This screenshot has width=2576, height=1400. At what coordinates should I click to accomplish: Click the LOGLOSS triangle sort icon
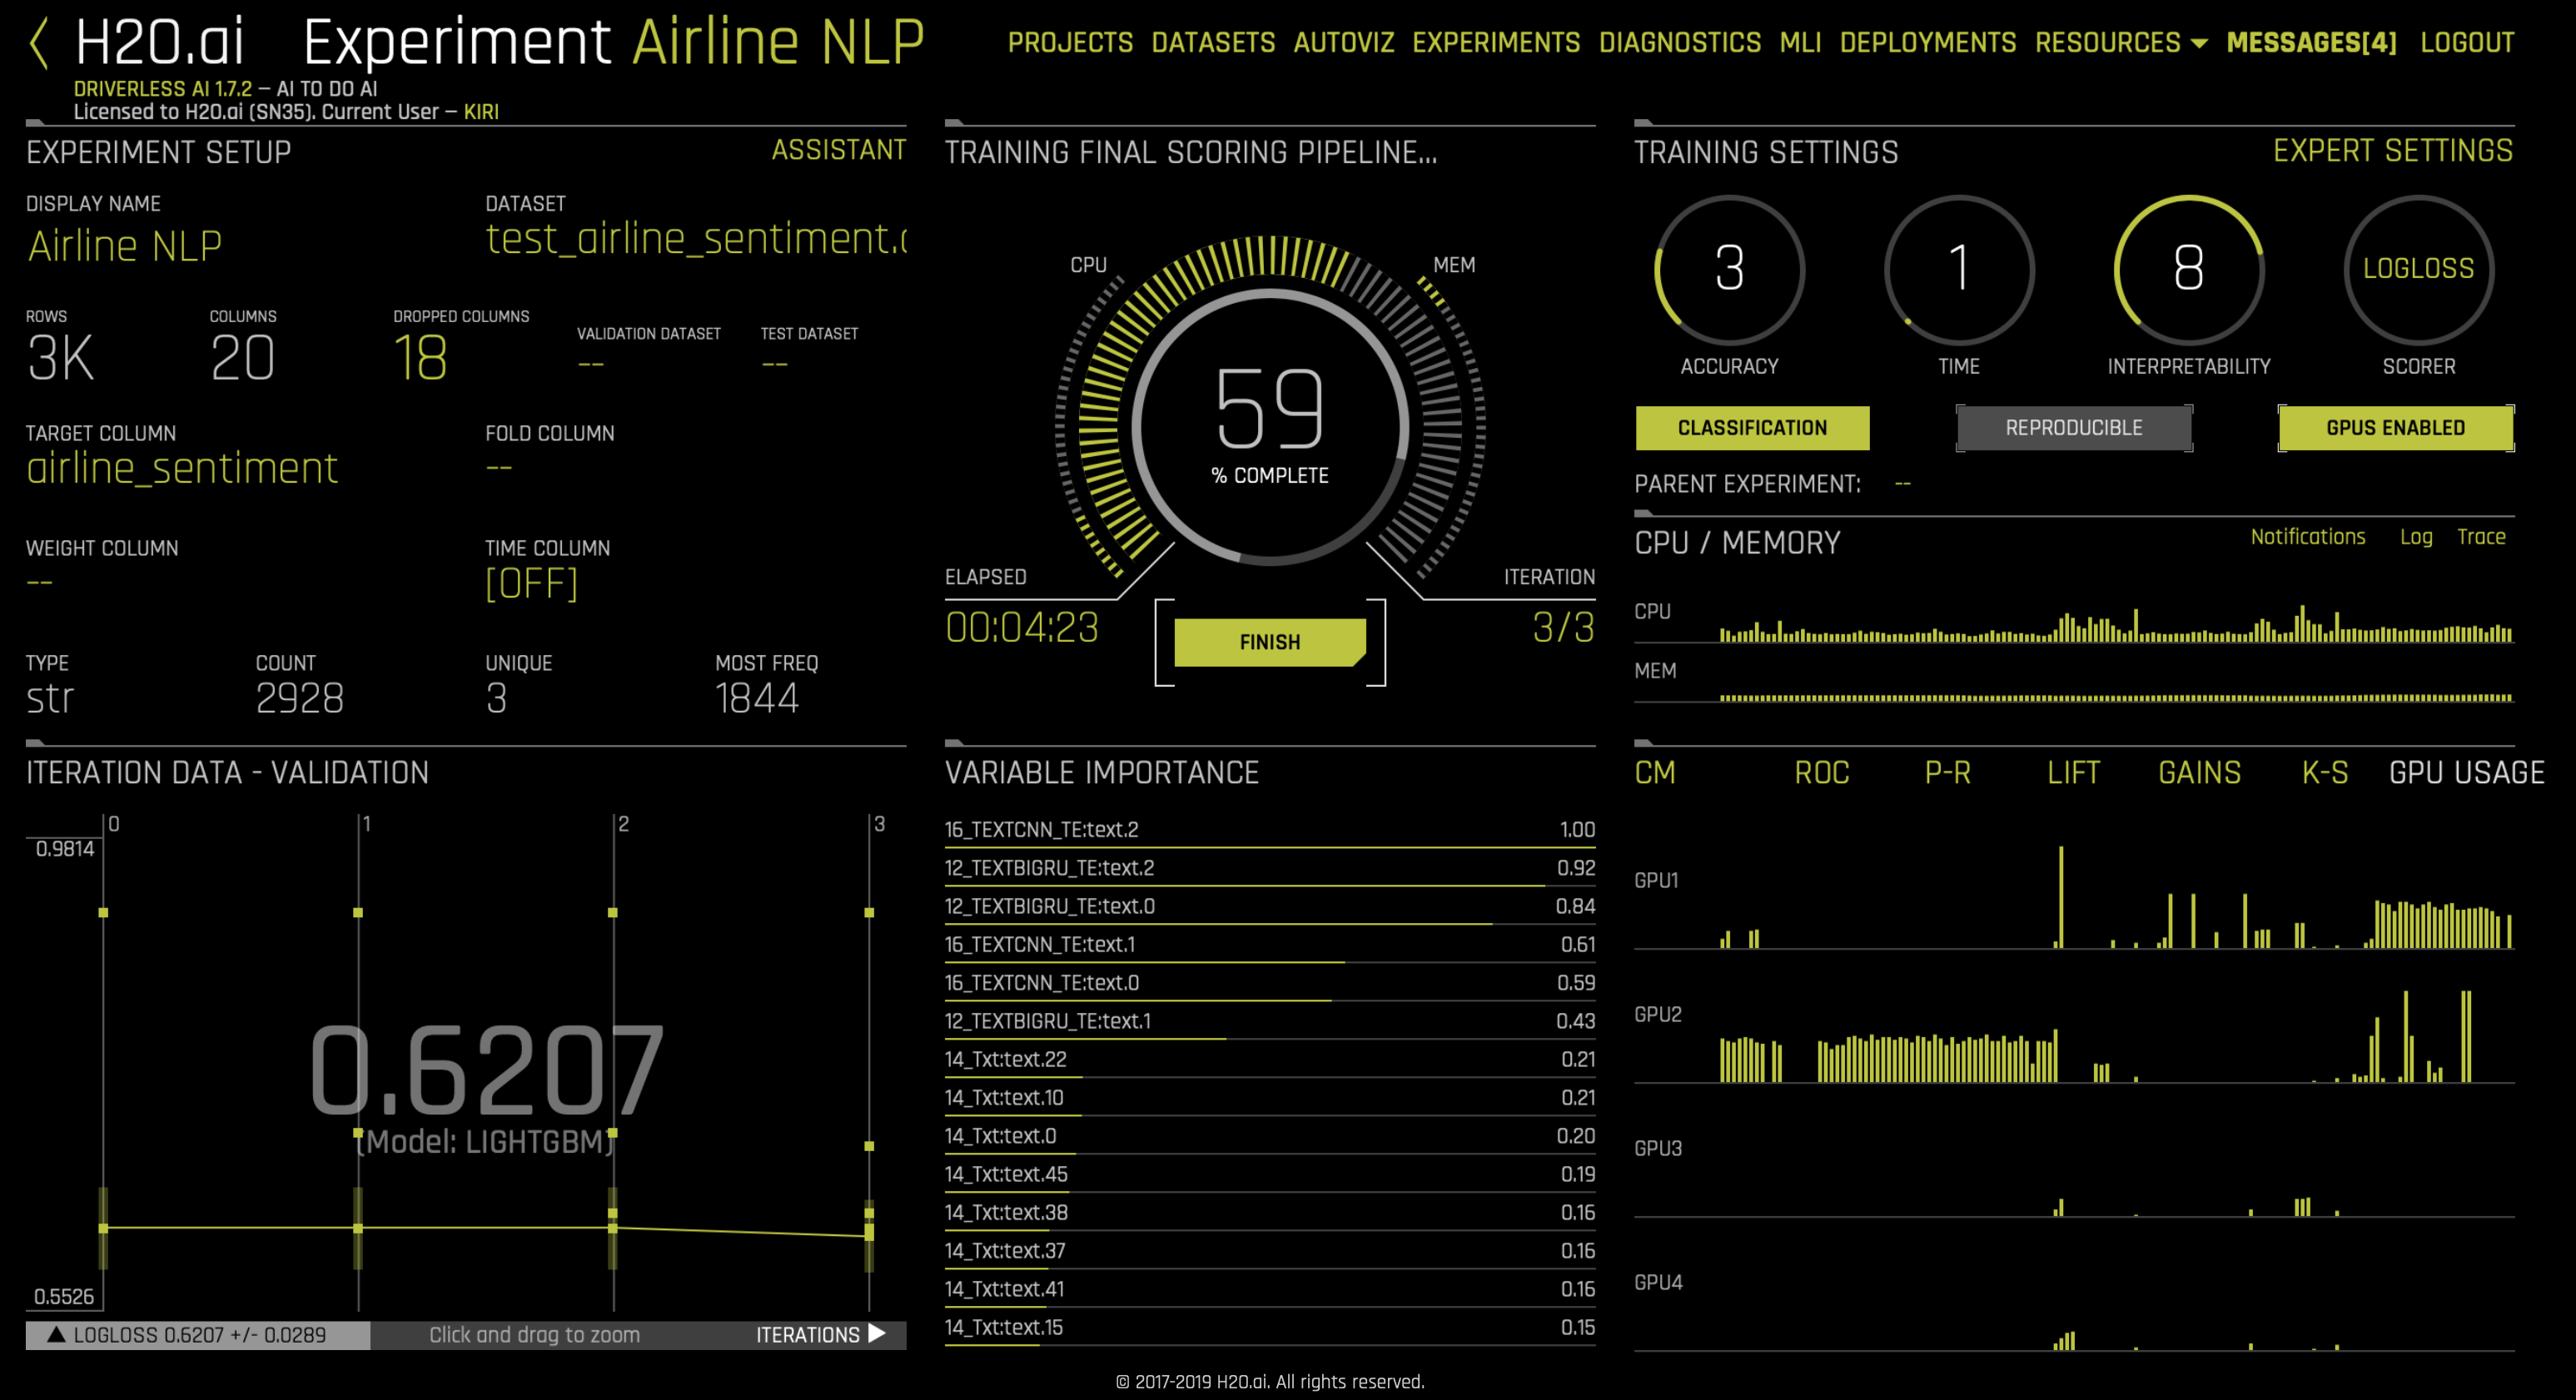(56, 1334)
